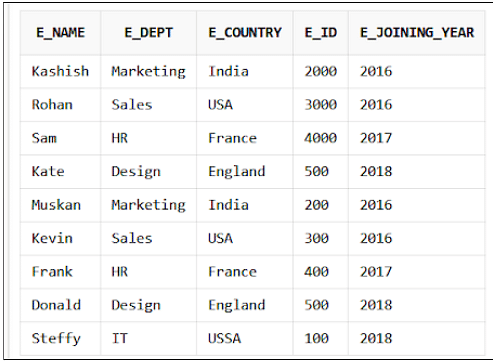
Task: Click the ID cell showing 300
Action: pos(321,239)
